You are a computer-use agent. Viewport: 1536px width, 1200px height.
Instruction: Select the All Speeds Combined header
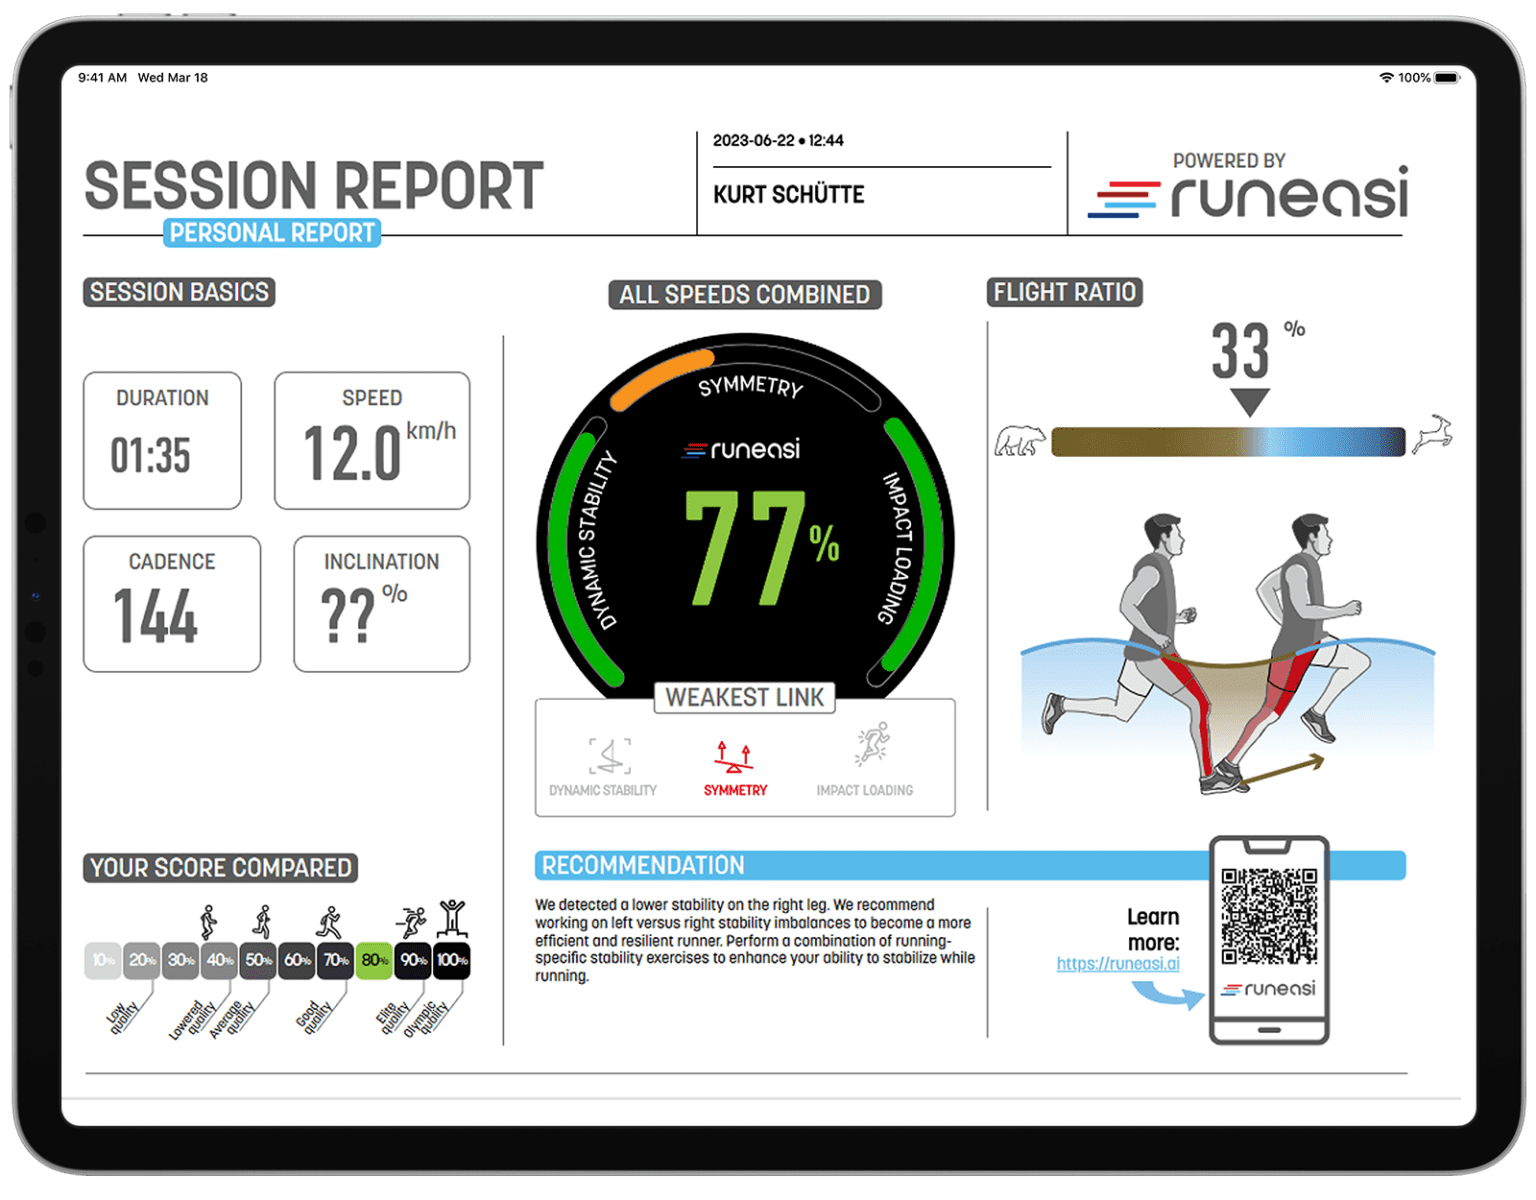pos(745,295)
